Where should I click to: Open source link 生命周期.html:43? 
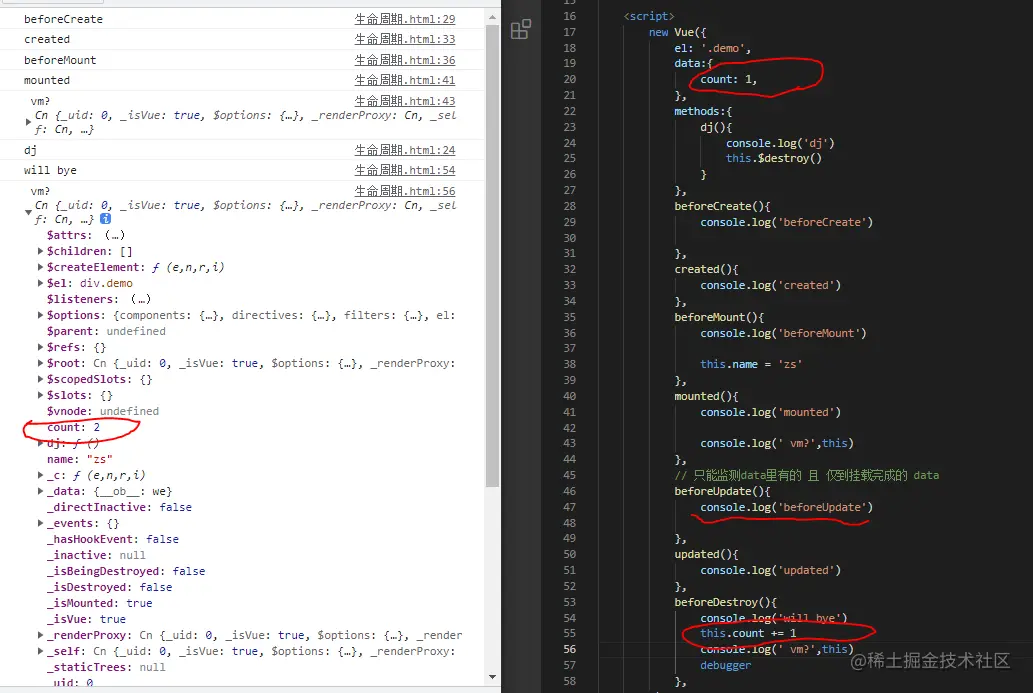pos(405,101)
